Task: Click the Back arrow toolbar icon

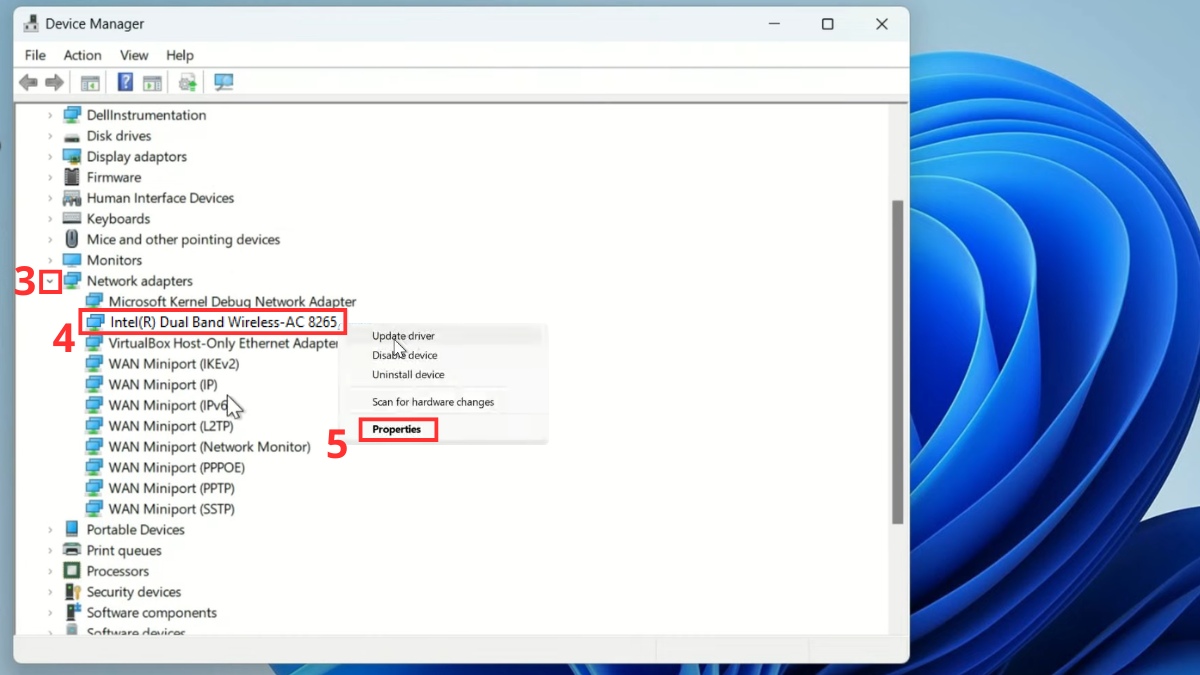Action: [x=28, y=82]
